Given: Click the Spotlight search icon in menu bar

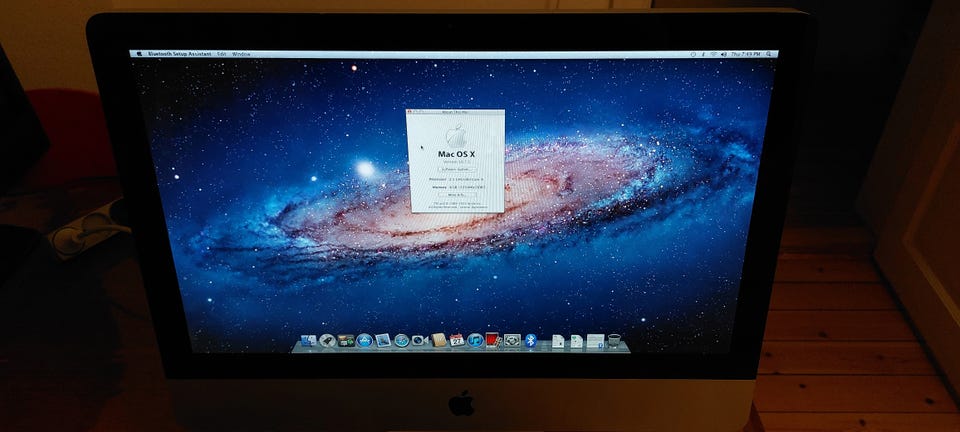Looking at the screenshot, I should pos(768,54).
